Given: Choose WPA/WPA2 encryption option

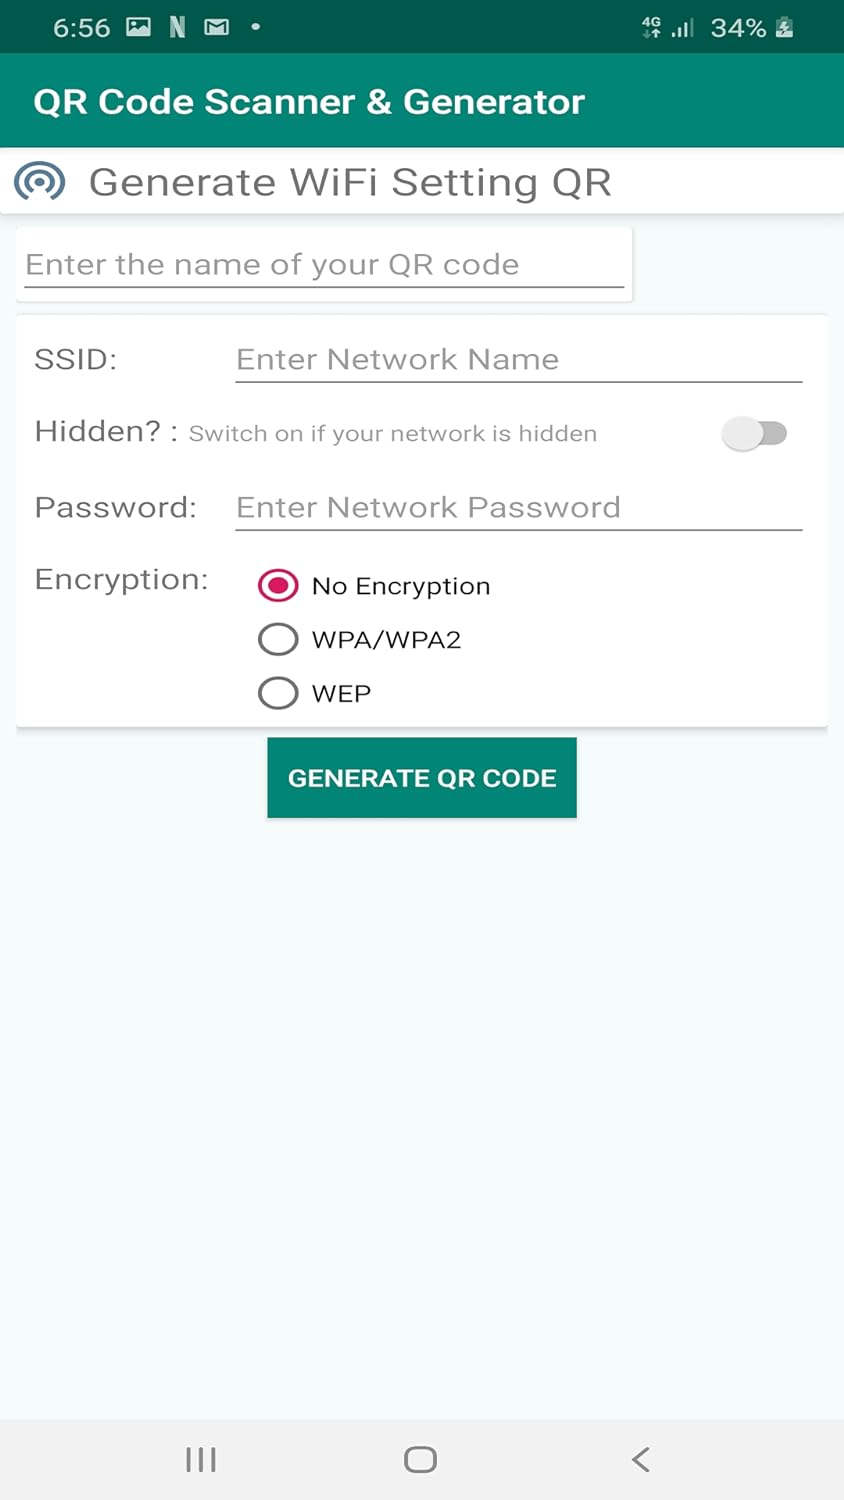Looking at the screenshot, I should point(278,639).
